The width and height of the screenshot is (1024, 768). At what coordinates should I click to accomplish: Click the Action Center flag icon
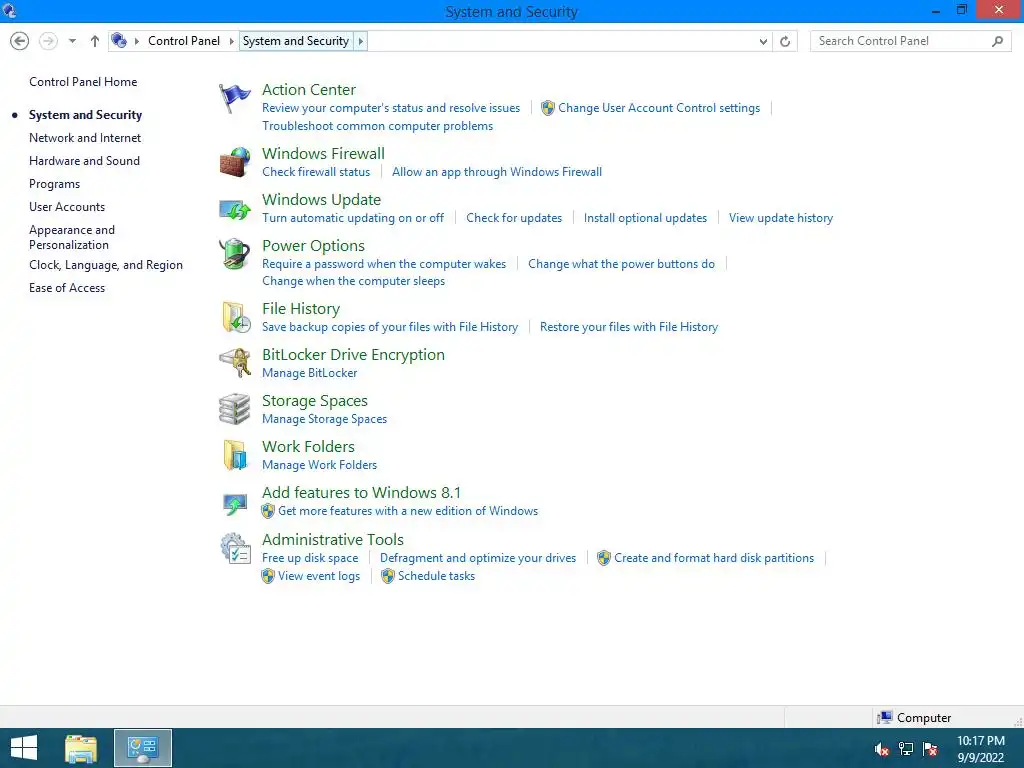pyautogui.click(x=234, y=99)
